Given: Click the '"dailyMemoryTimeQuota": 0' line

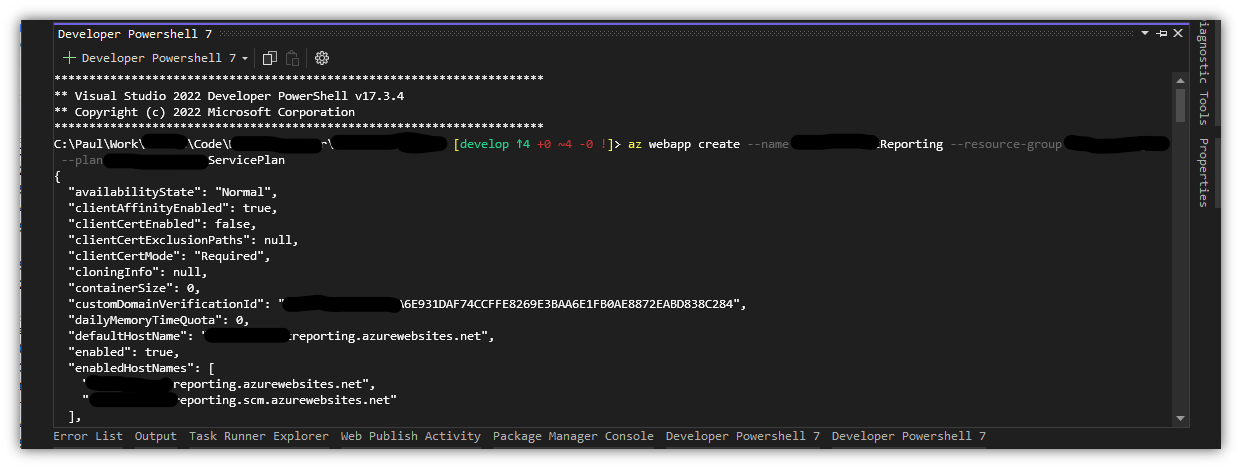Looking at the screenshot, I should click(x=158, y=320).
